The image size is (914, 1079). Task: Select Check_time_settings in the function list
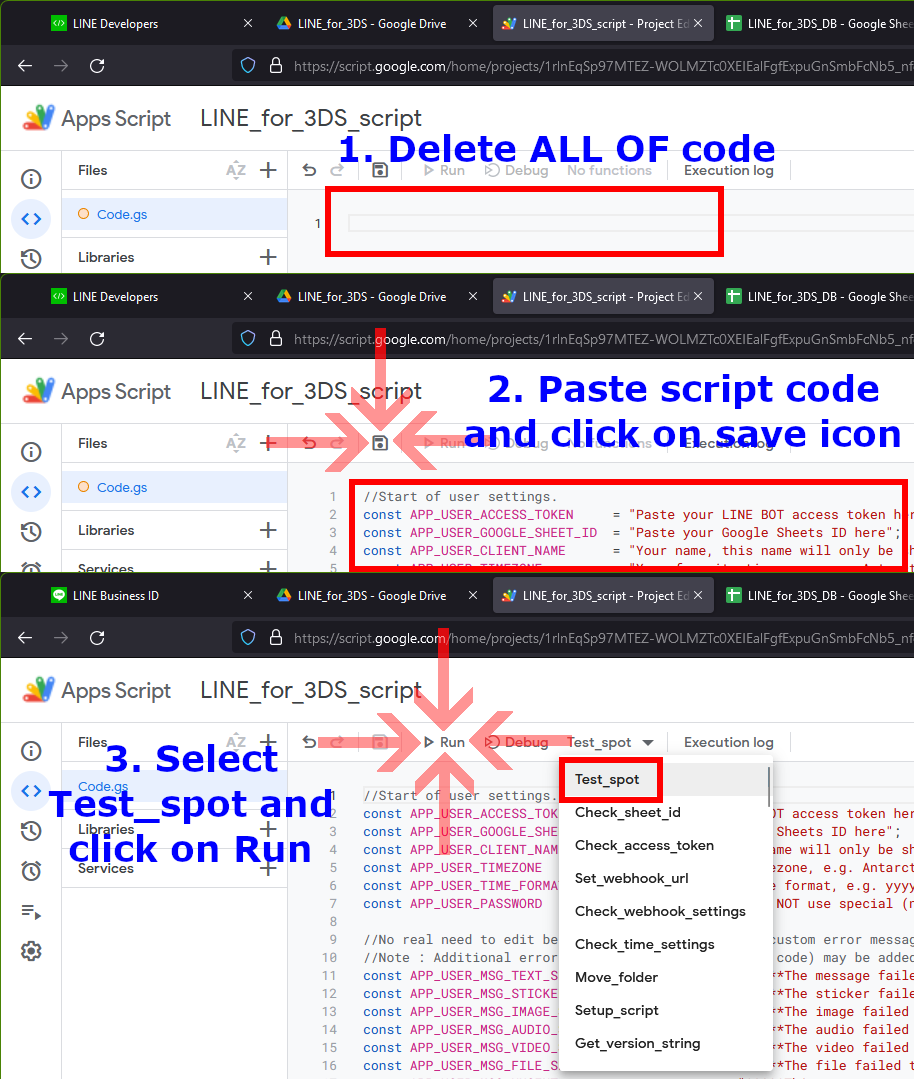[x=666, y=945]
